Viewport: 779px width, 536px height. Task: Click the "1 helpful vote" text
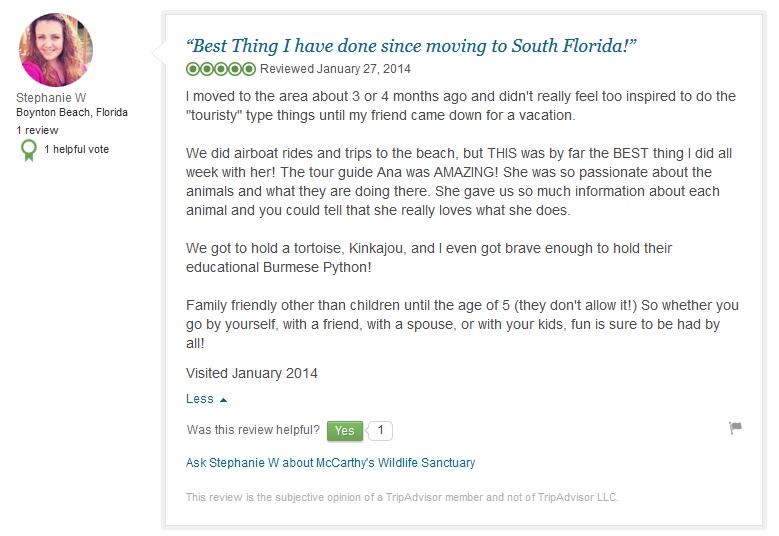tap(76, 149)
